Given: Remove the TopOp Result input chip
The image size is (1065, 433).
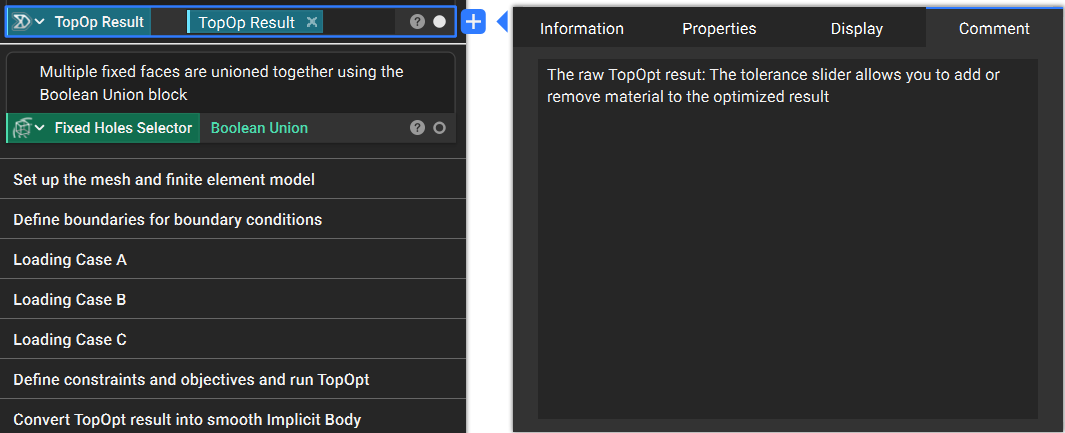Looking at the screenshot, I should [x=312, y=22].
